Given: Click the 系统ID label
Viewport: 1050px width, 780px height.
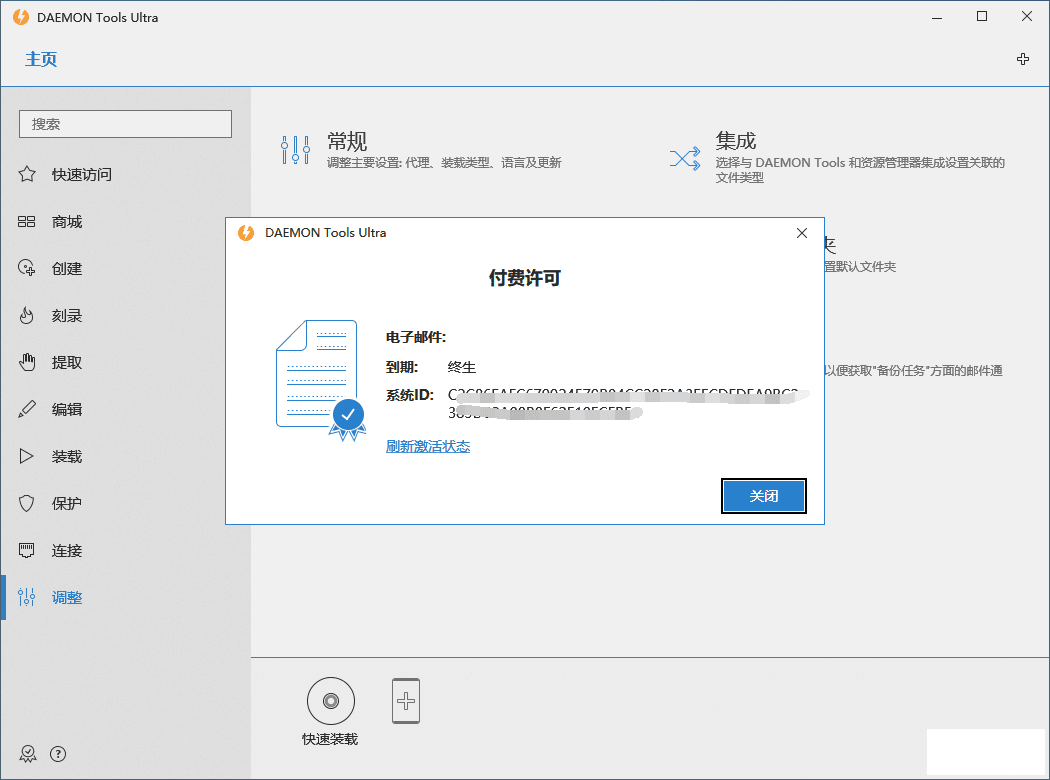Looking at the screenshot, I should pyautogui.click(x=410, y=395).
